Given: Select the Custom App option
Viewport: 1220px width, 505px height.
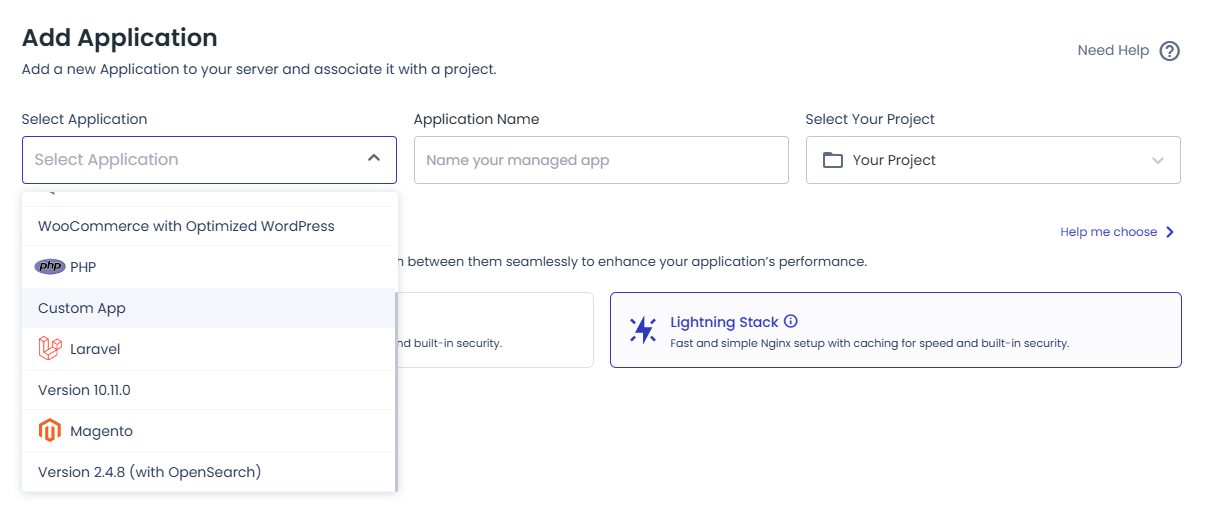Looking at the screenshot, I should pos(82,308).
